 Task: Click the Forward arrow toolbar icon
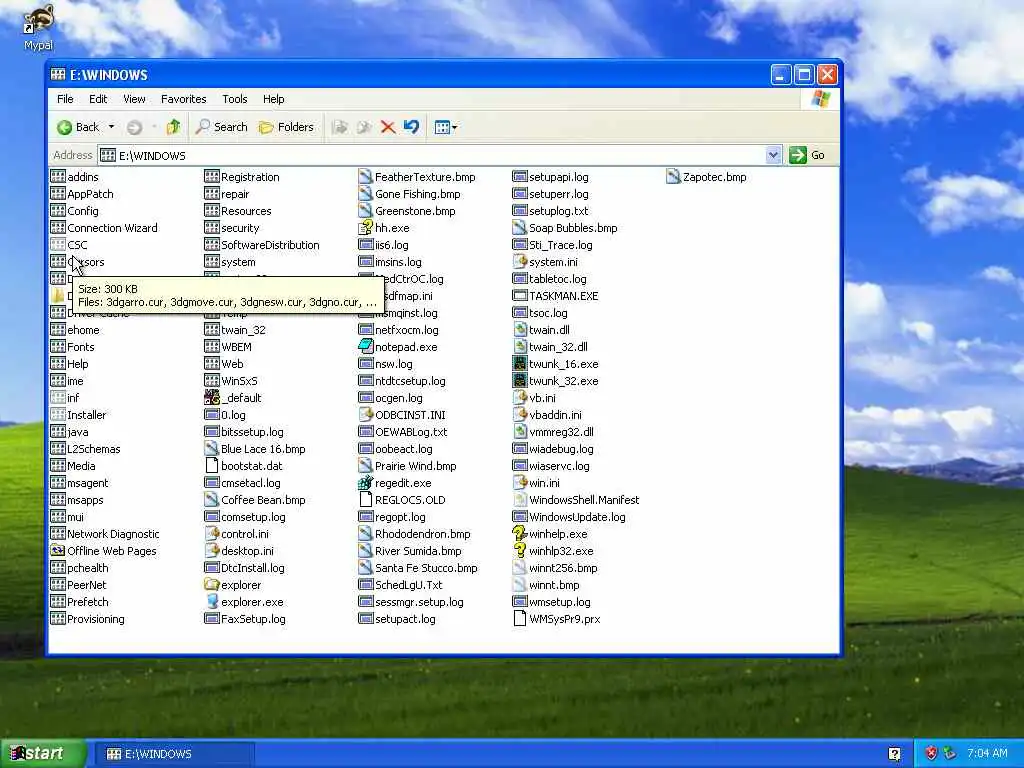pos(135,127)
